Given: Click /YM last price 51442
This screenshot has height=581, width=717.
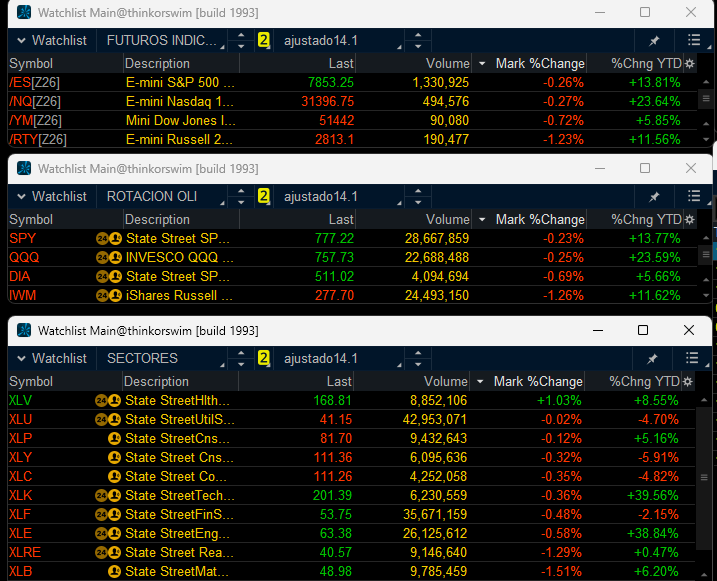Looking at the screenshot, I should tap(337, 121).
